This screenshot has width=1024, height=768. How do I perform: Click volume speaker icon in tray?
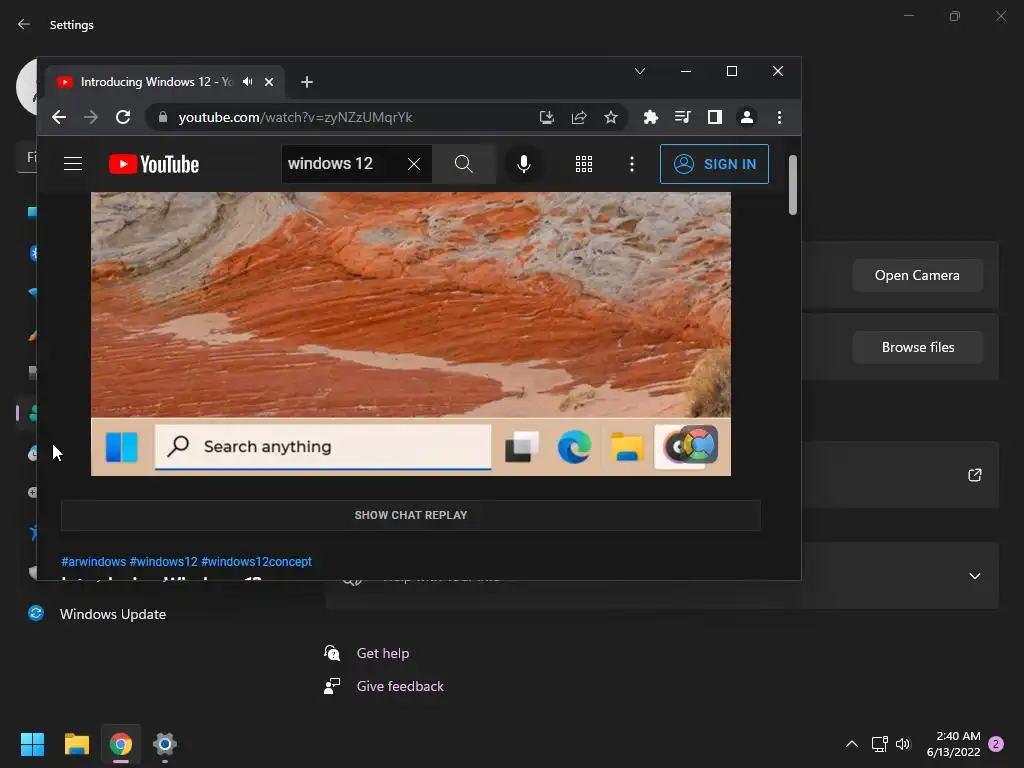point(903,744)
